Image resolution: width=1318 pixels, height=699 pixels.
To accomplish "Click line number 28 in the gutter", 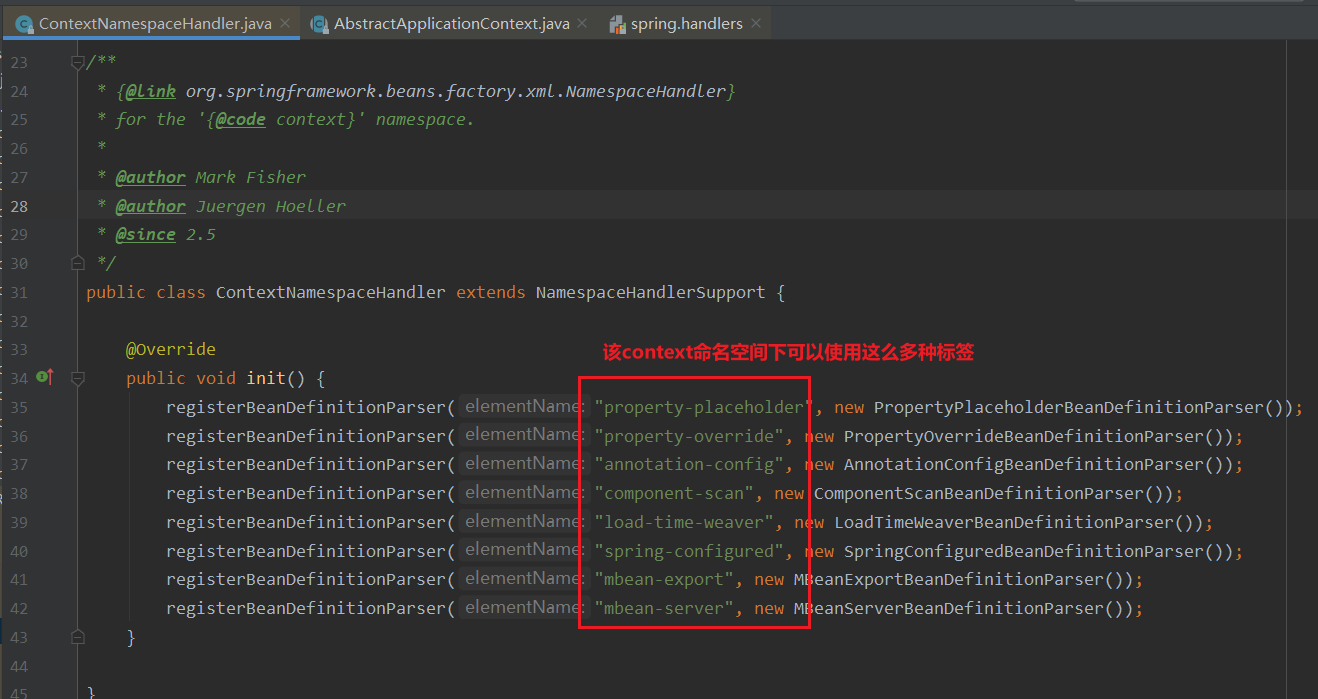I will coord(19,206).
